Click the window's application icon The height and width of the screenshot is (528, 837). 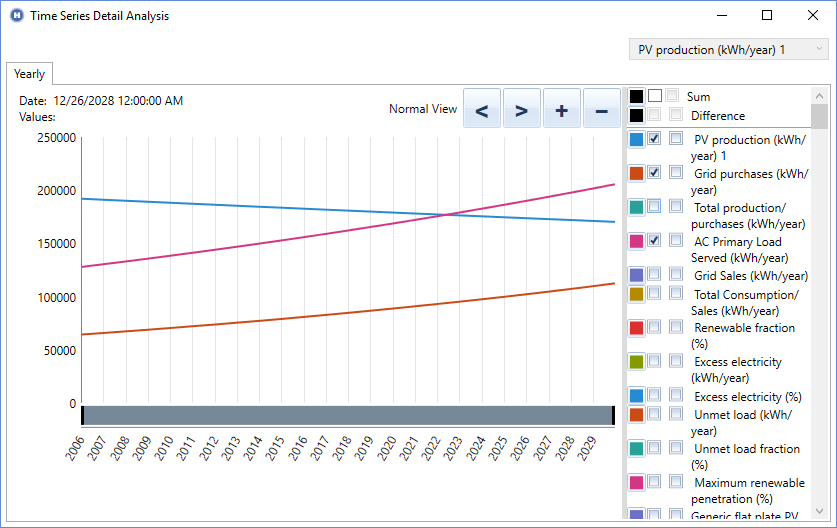coord(17,15)
